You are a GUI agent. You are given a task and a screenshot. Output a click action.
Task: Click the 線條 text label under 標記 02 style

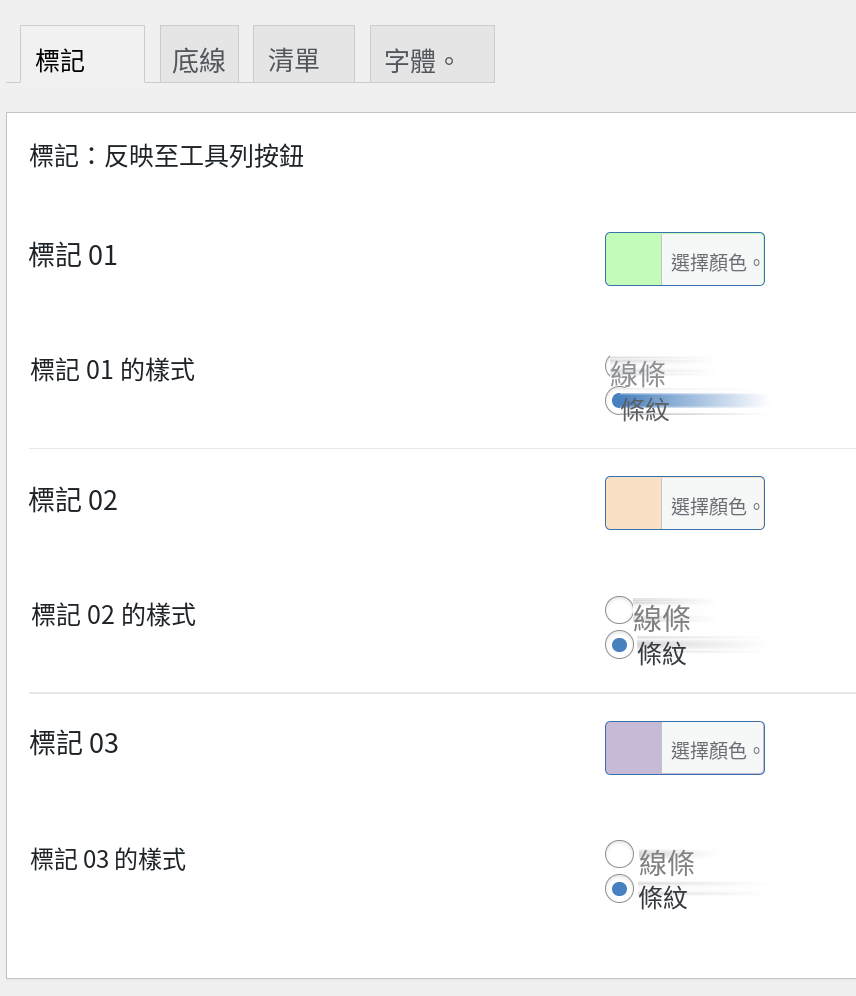point(662,619)
